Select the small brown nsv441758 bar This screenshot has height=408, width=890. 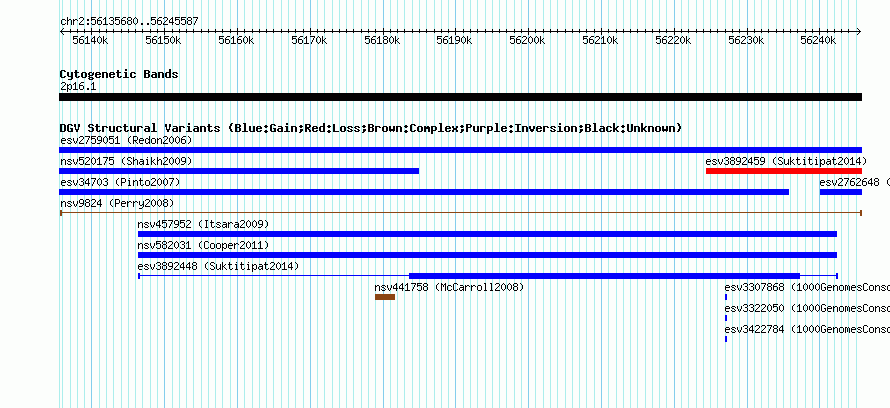point(385,297)
